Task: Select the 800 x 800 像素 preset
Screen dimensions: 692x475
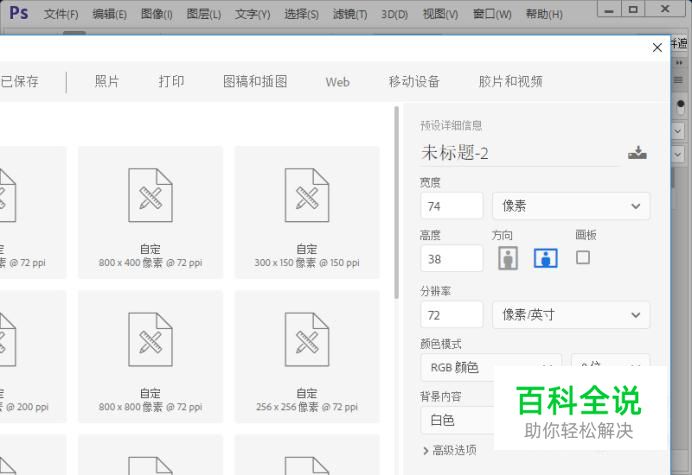Action: click(x=150, y=357)
